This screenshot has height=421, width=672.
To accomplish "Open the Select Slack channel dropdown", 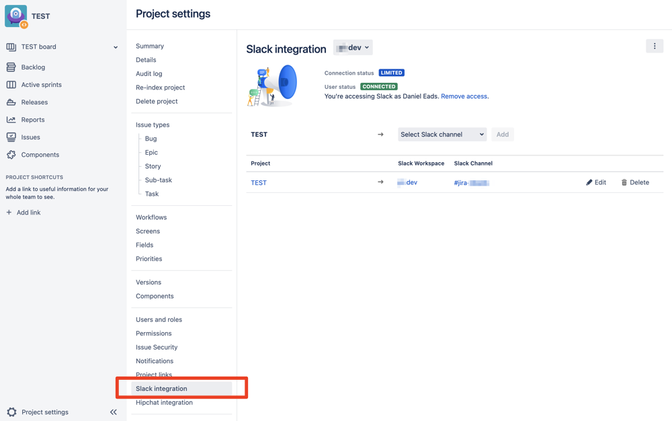I will coord(442,135).
